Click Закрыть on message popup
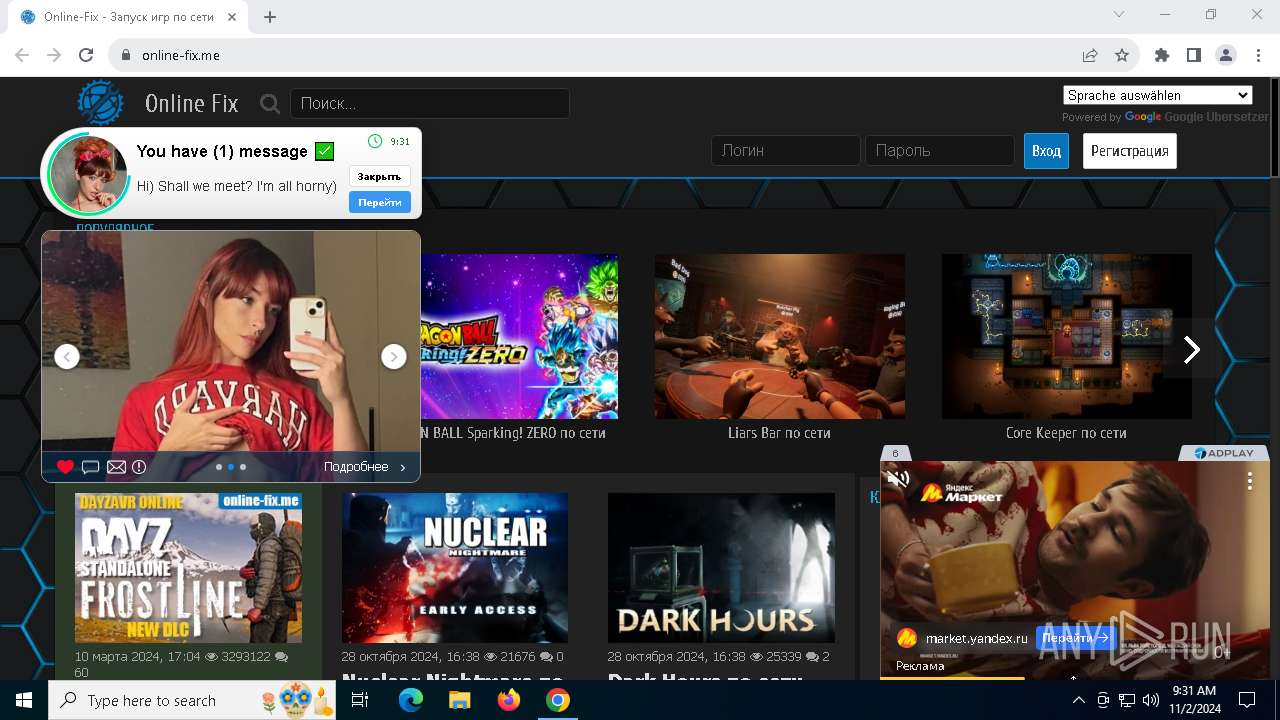This screenshot has height=720, width=1280. 379,176
